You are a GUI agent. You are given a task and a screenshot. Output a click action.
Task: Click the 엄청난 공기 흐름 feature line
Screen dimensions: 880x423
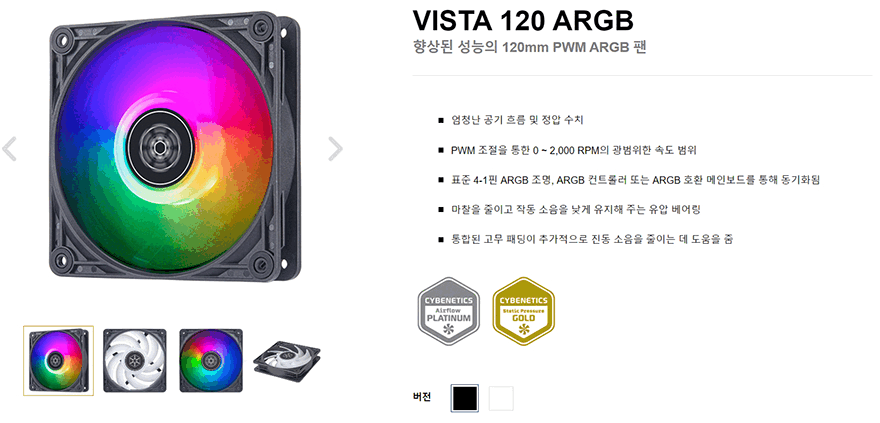coord(517,120)
